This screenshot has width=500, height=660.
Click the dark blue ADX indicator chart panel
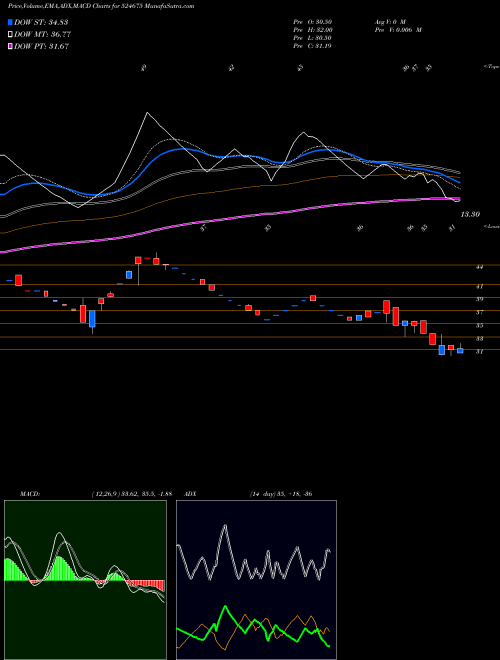coord(256,580)
